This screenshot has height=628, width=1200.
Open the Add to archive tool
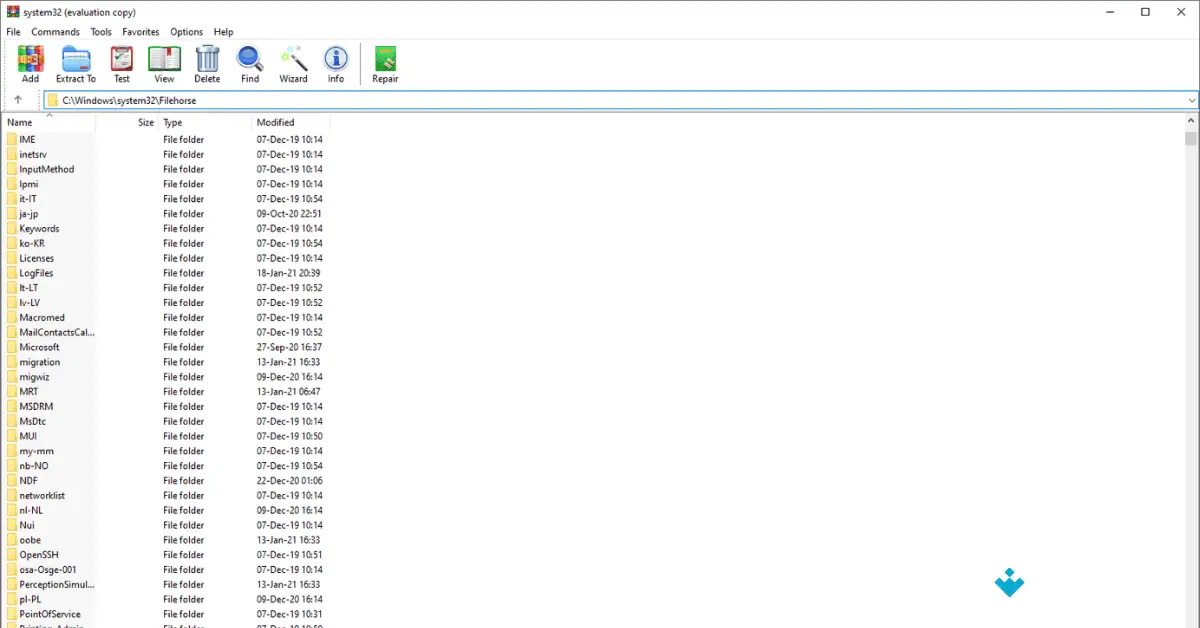coord(30,62)
